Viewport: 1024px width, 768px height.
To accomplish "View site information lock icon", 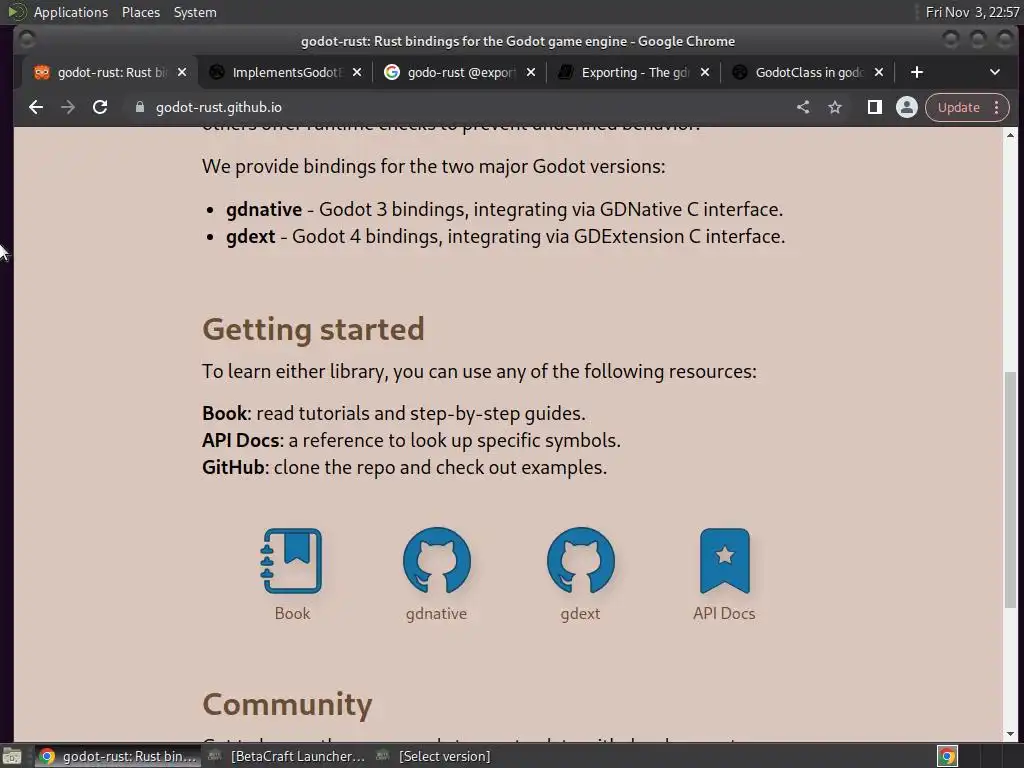I will coord(139,107).
